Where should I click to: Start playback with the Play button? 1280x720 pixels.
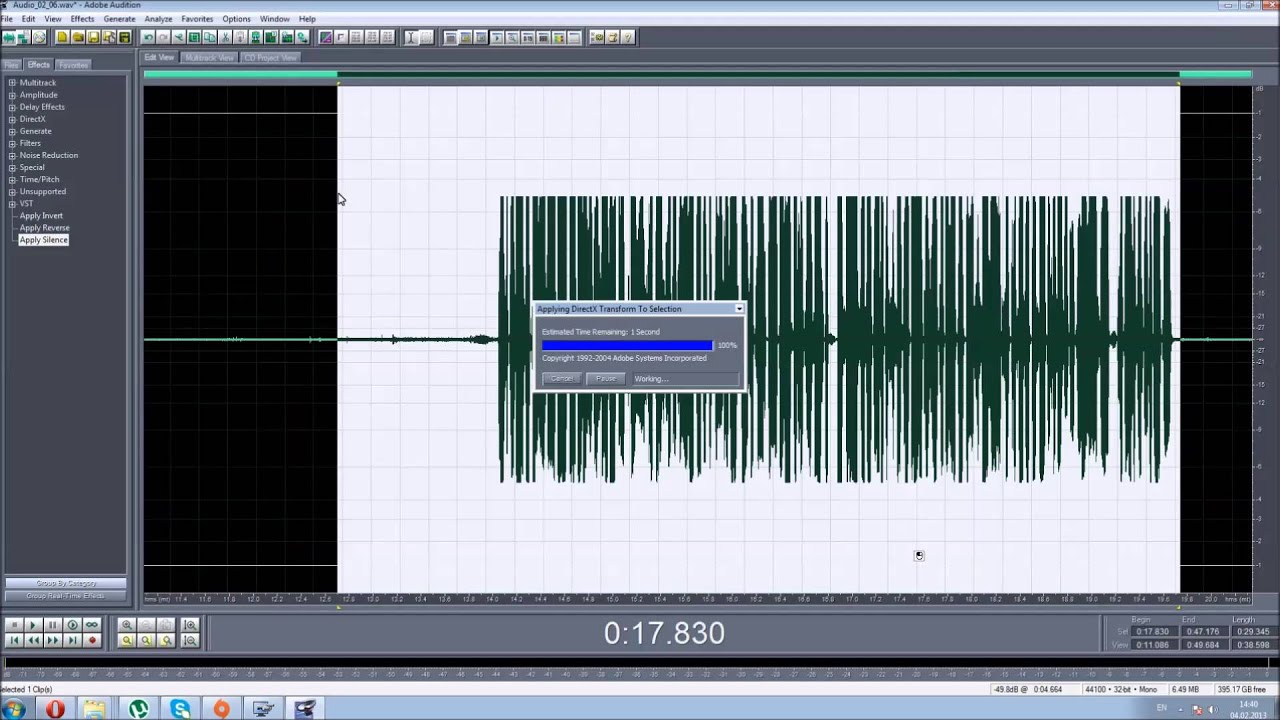coord(33,625)
